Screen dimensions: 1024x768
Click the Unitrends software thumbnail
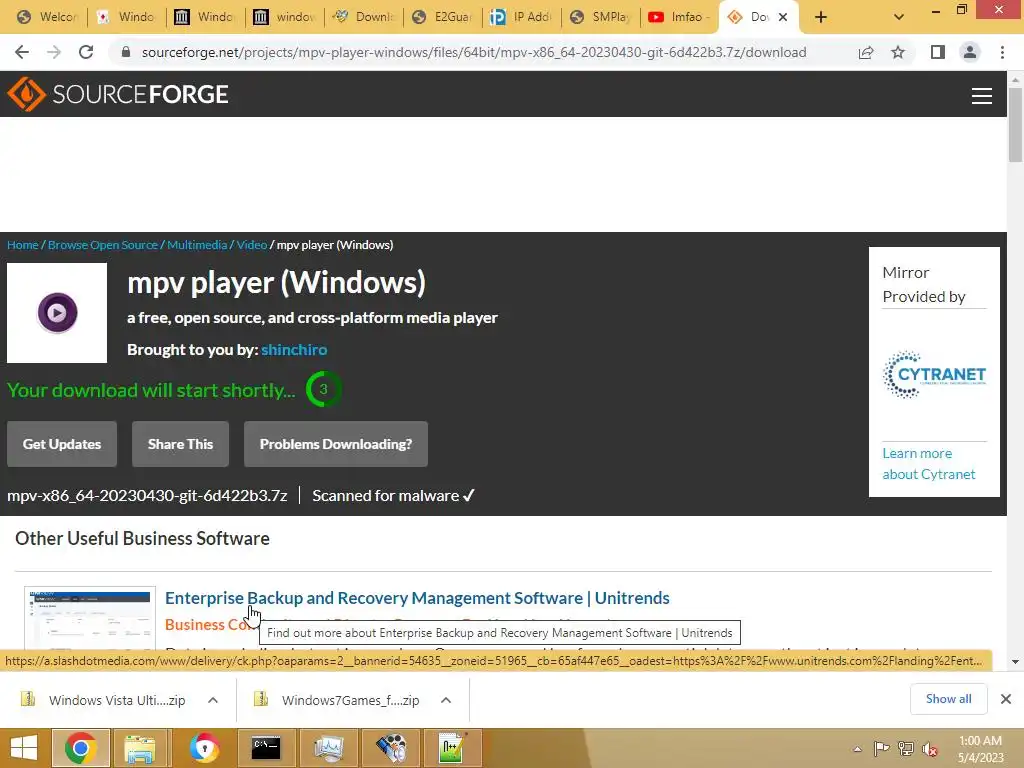point(89,618)
